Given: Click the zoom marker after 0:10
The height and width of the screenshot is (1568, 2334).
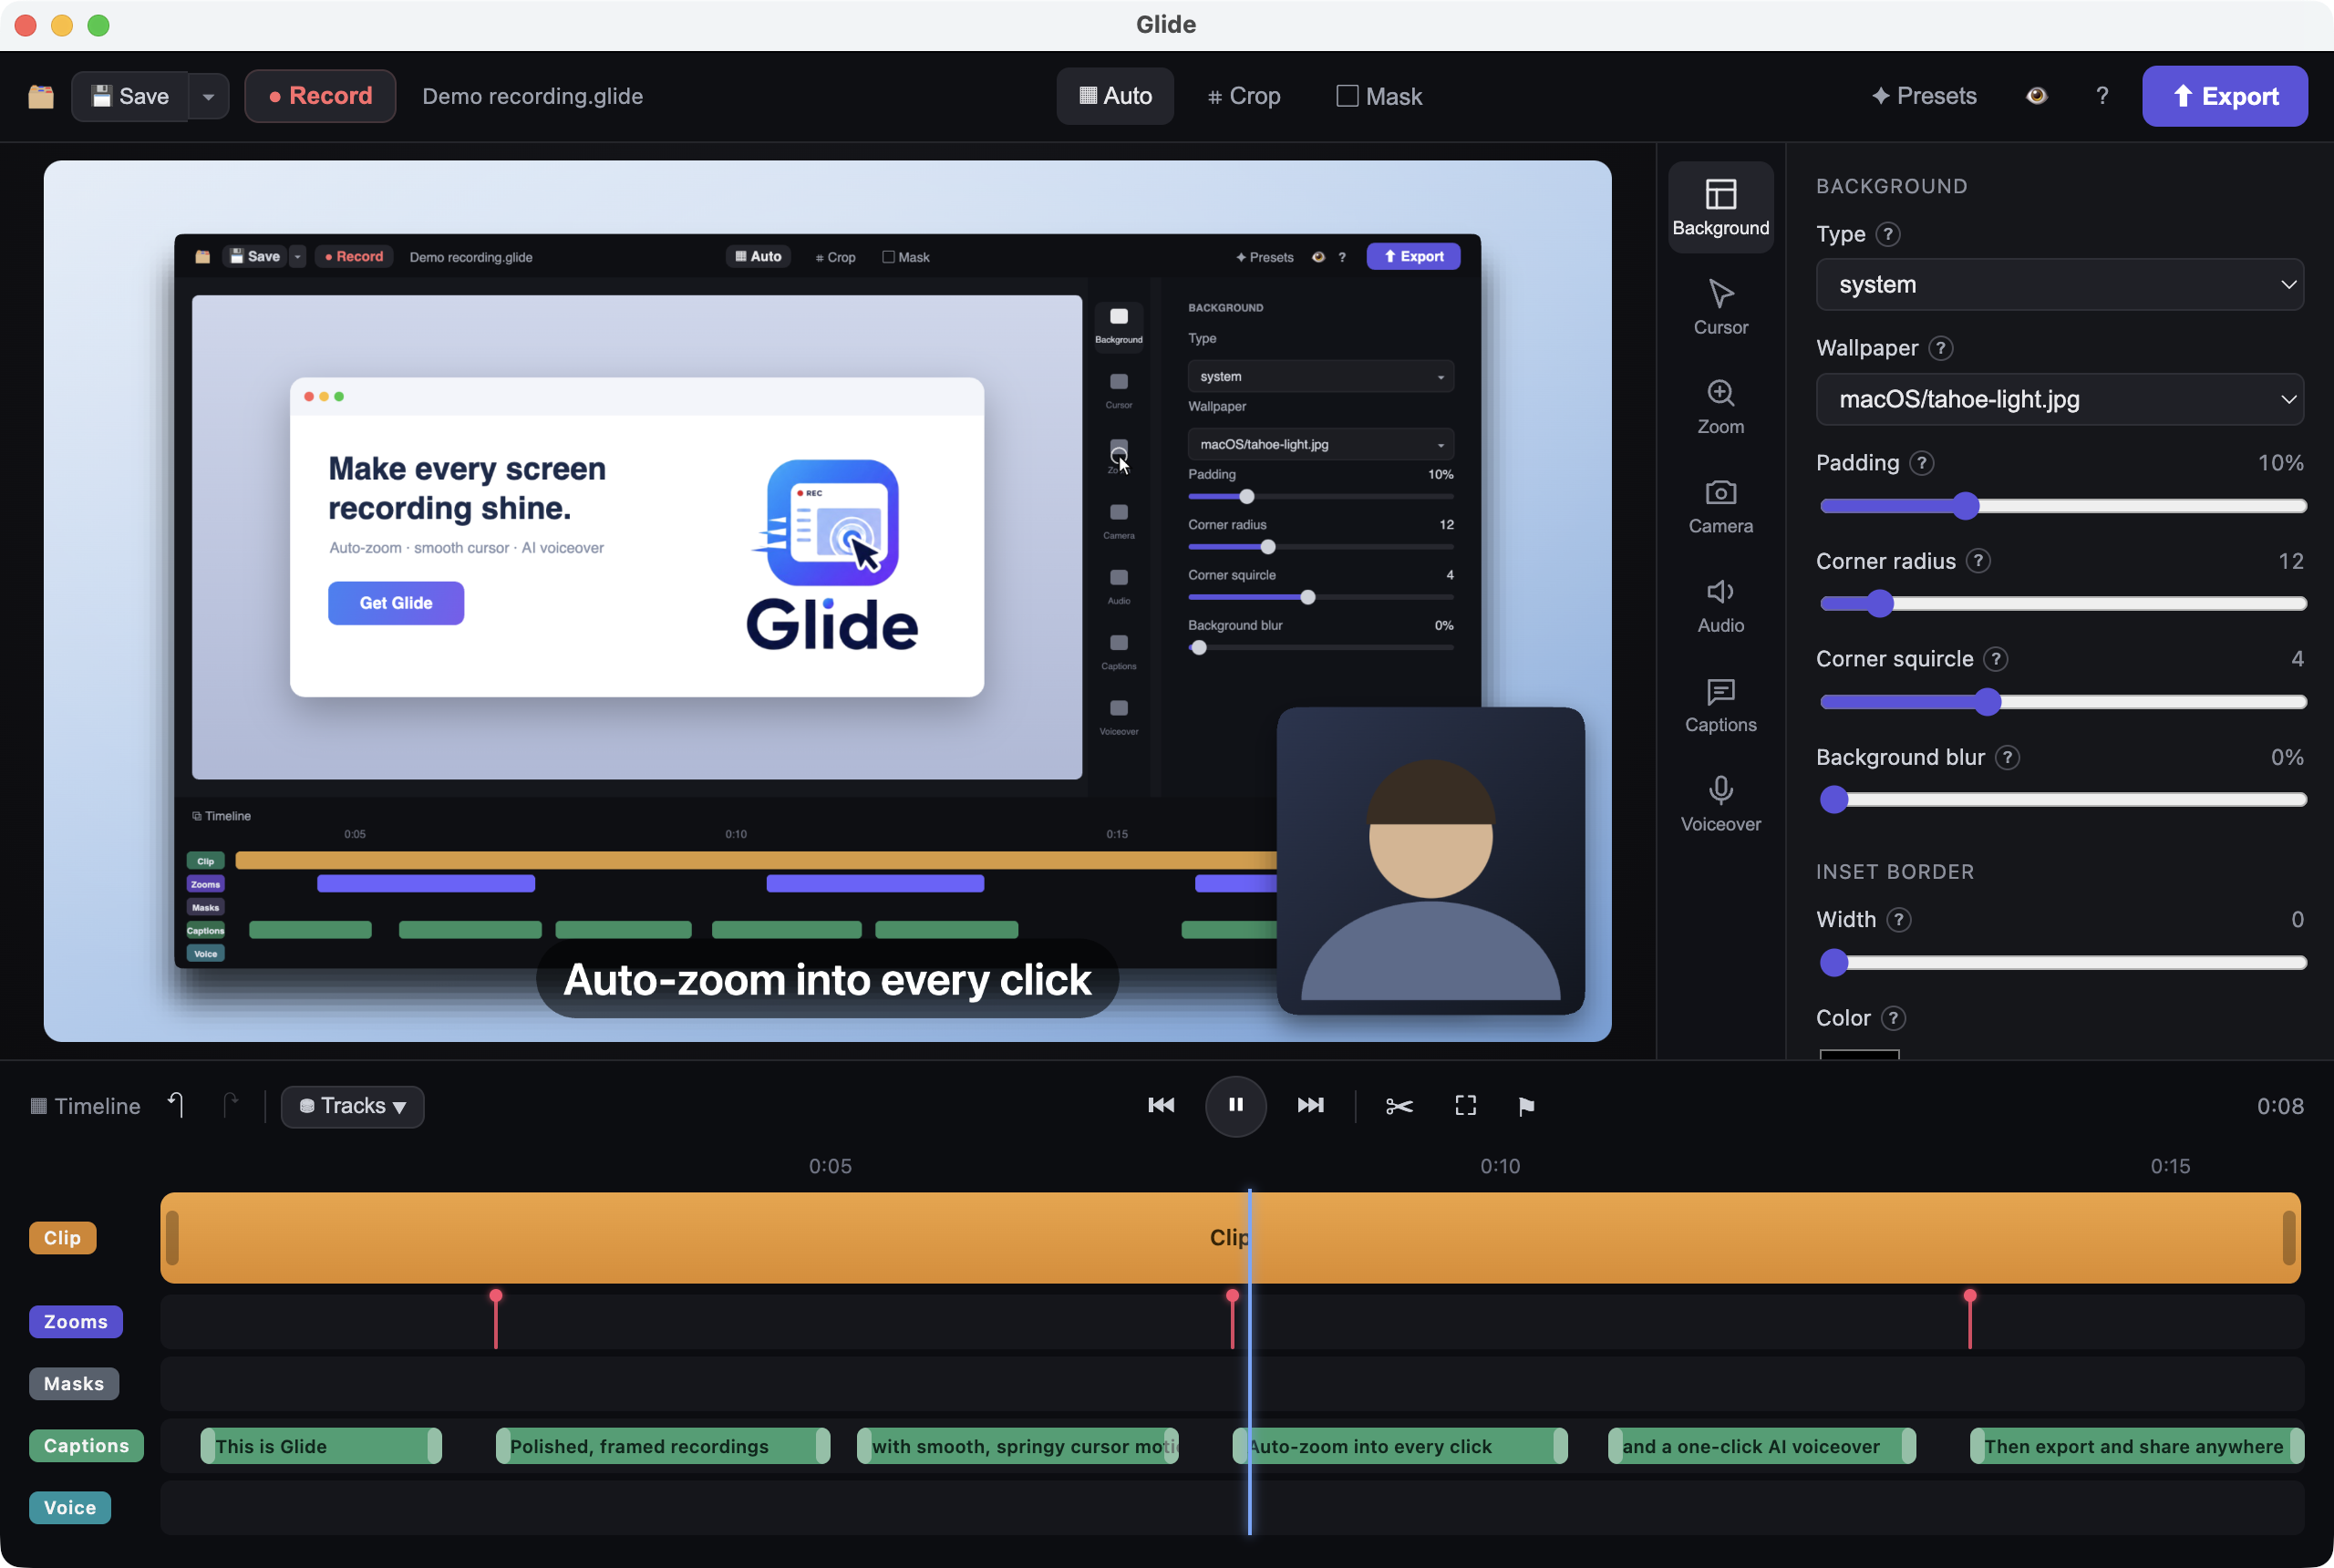Looking at the screenshot, I should [1970, 1319].
